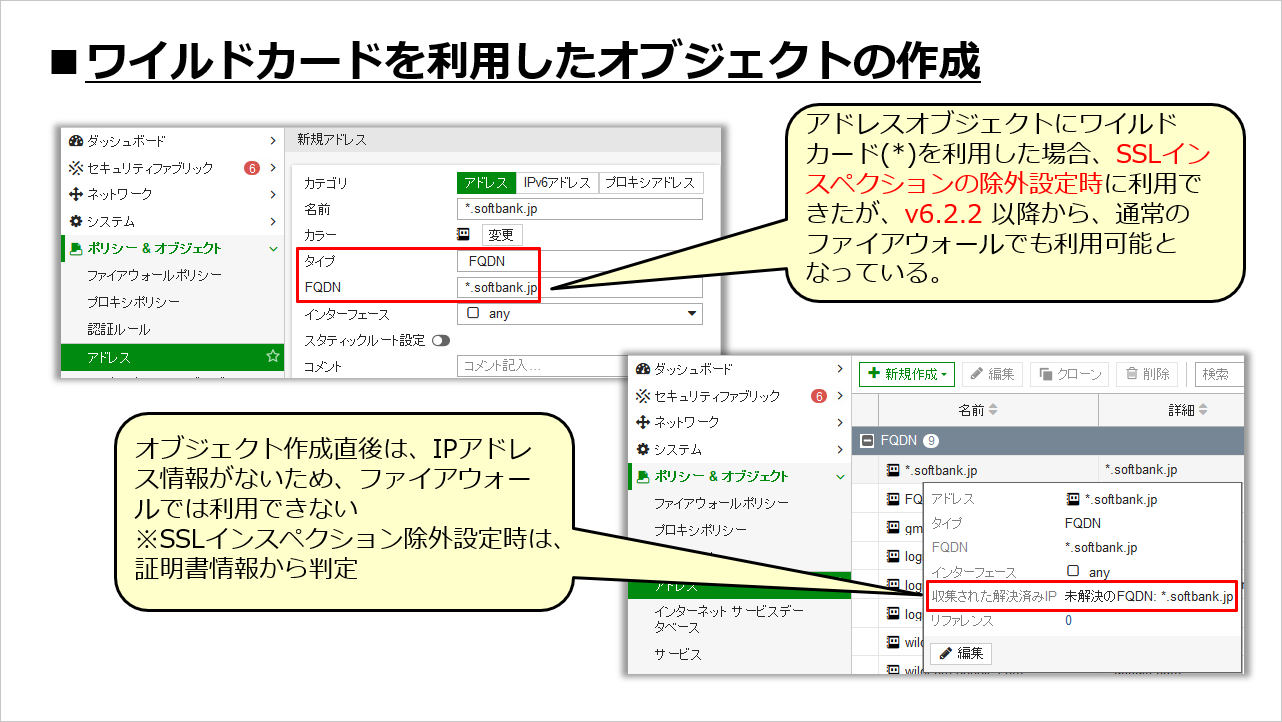Click Dashboard gauge icon in address list sidebar
The height and width of the screenshot is (722, 1282).
(x=643, y=369)
